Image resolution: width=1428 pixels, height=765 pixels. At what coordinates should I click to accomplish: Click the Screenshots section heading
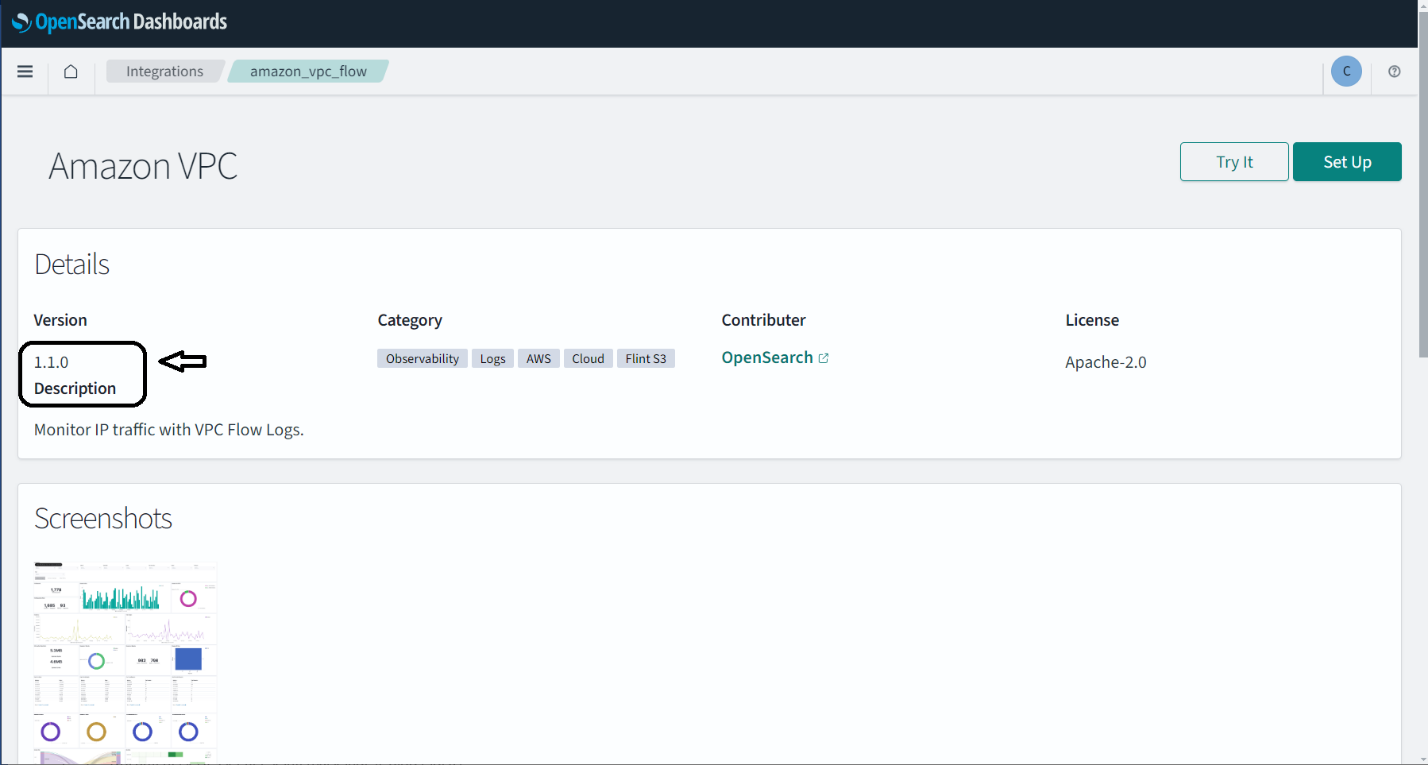click(x=103, y=518)
